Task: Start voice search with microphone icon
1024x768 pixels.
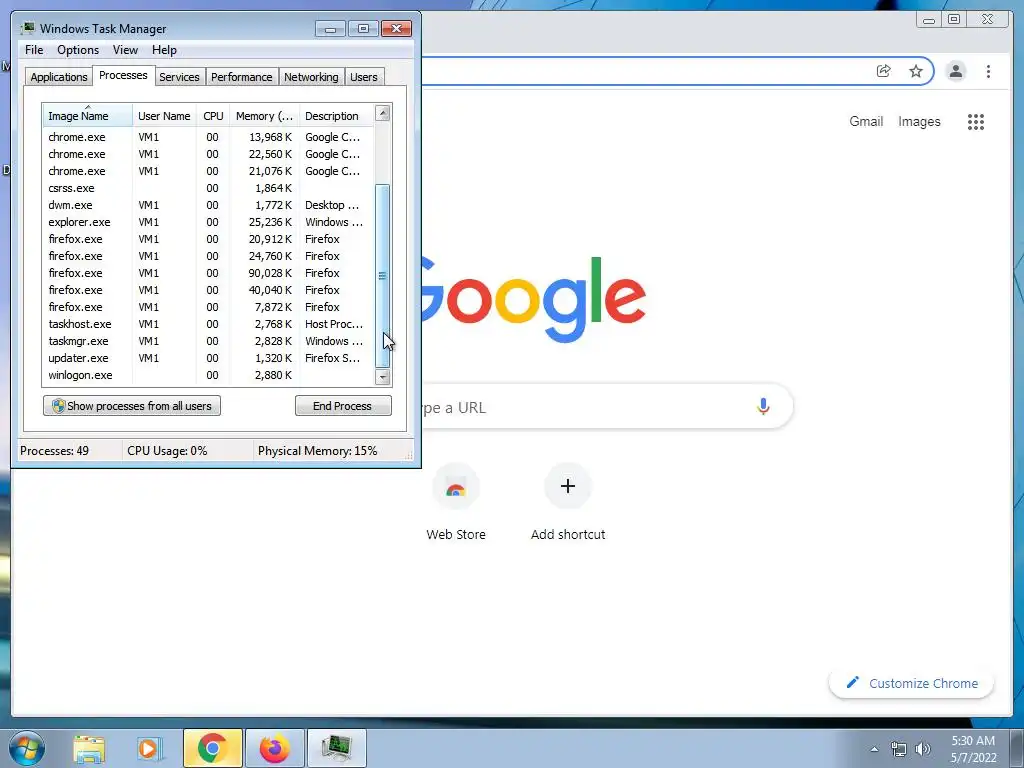Action: point(763,406)
